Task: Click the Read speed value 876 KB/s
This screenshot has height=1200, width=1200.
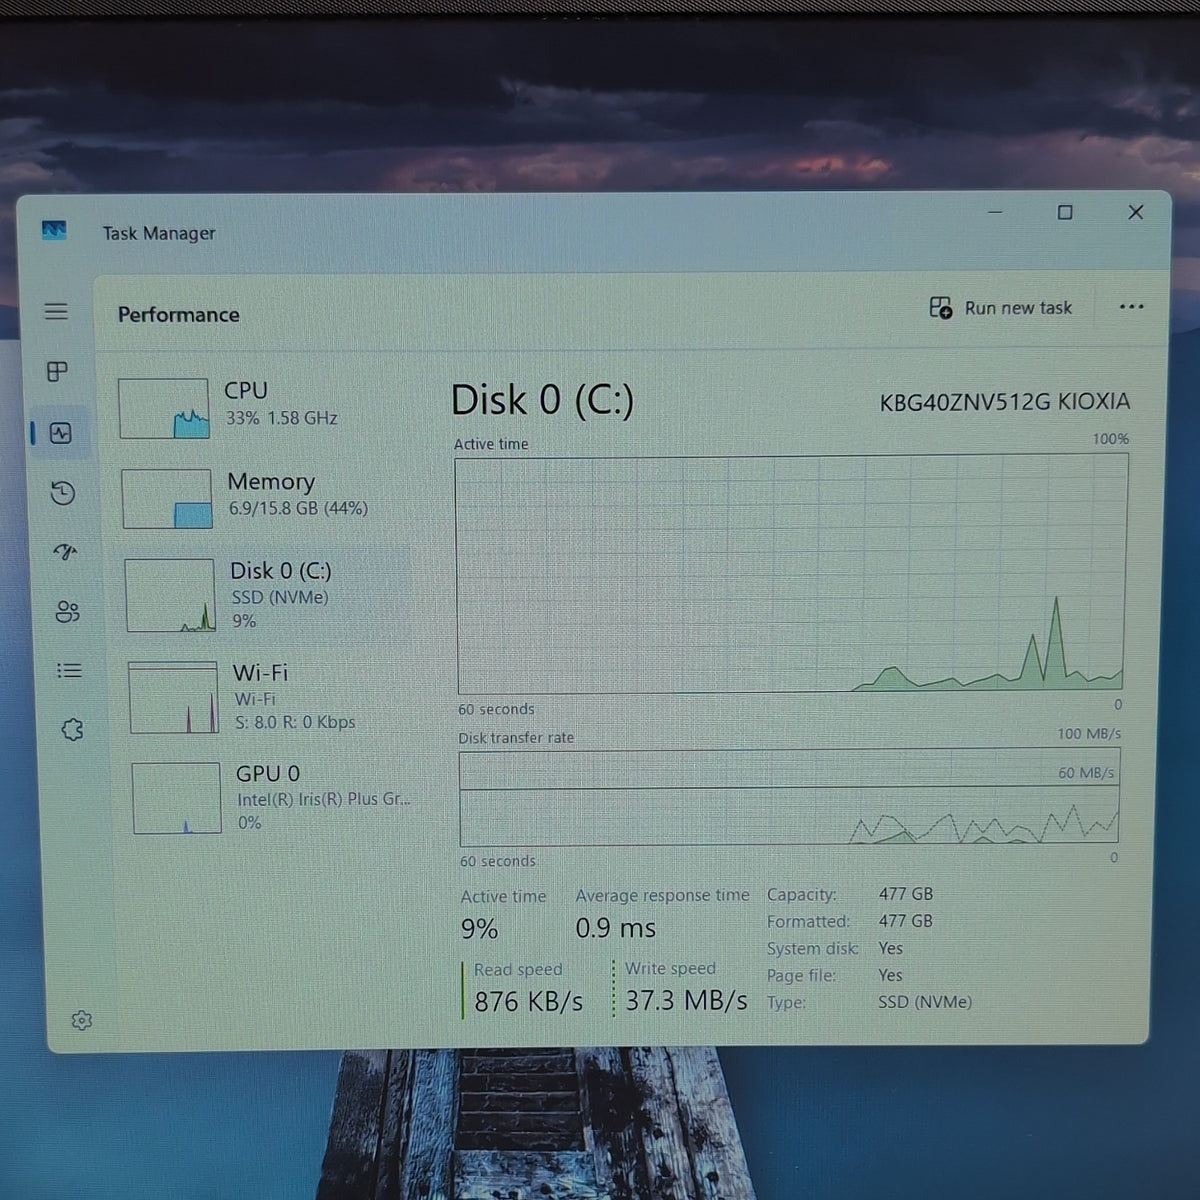Action: click(x=528, y=1001)
